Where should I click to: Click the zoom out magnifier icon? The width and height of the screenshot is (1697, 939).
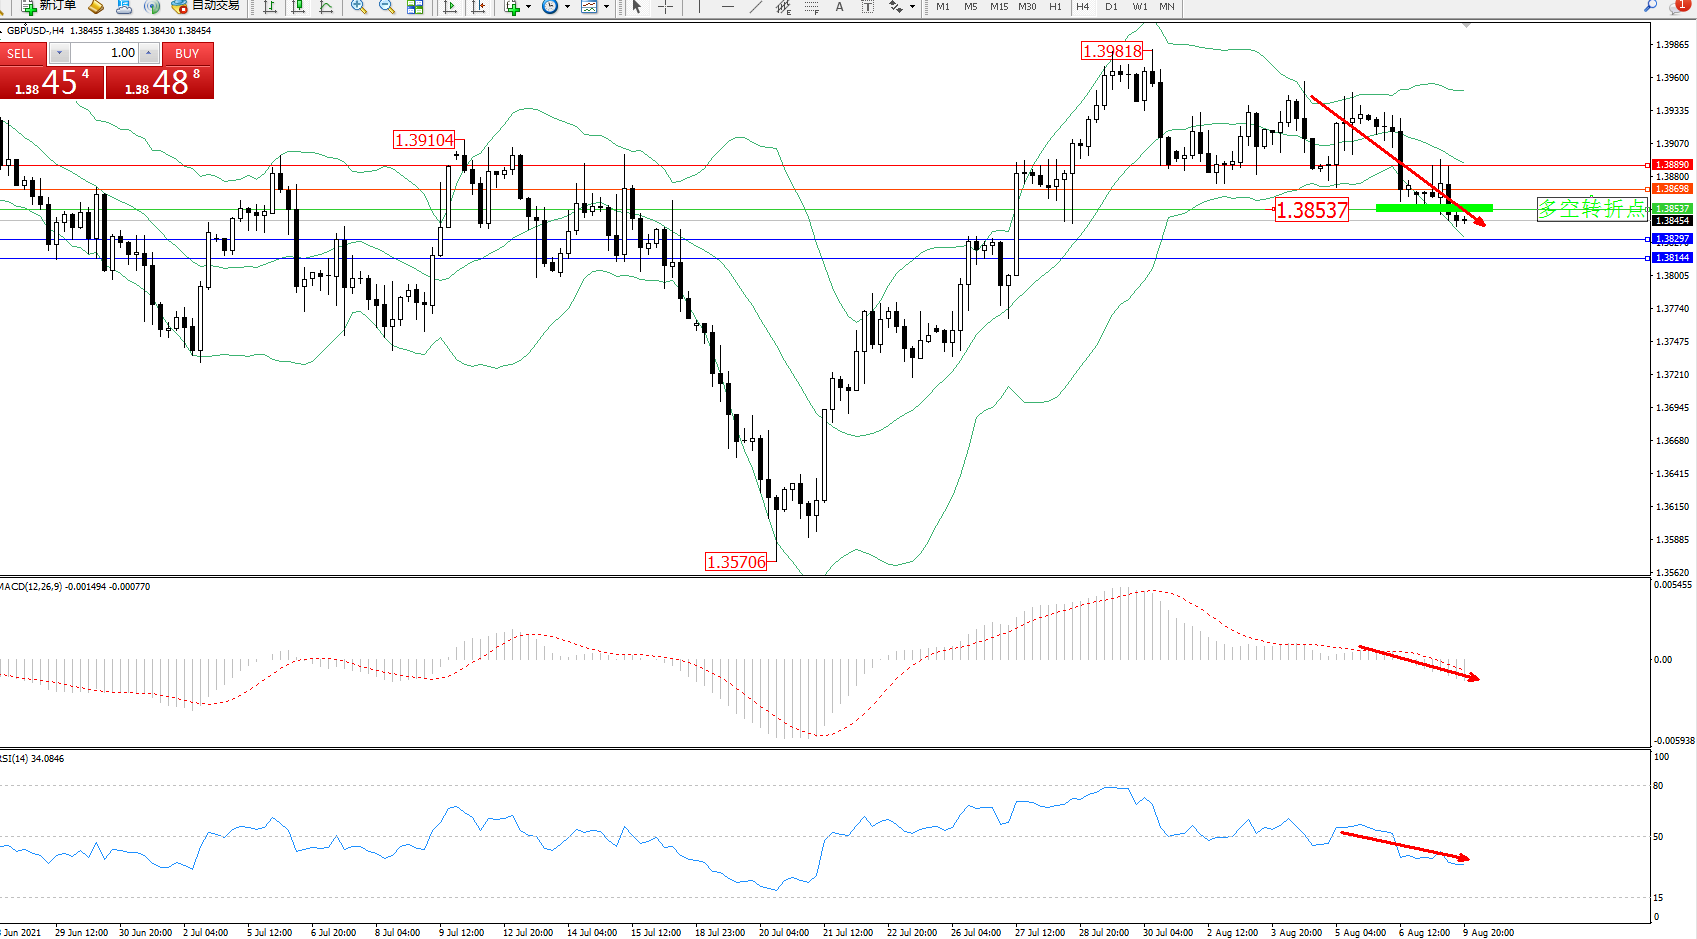pos(386,7)
